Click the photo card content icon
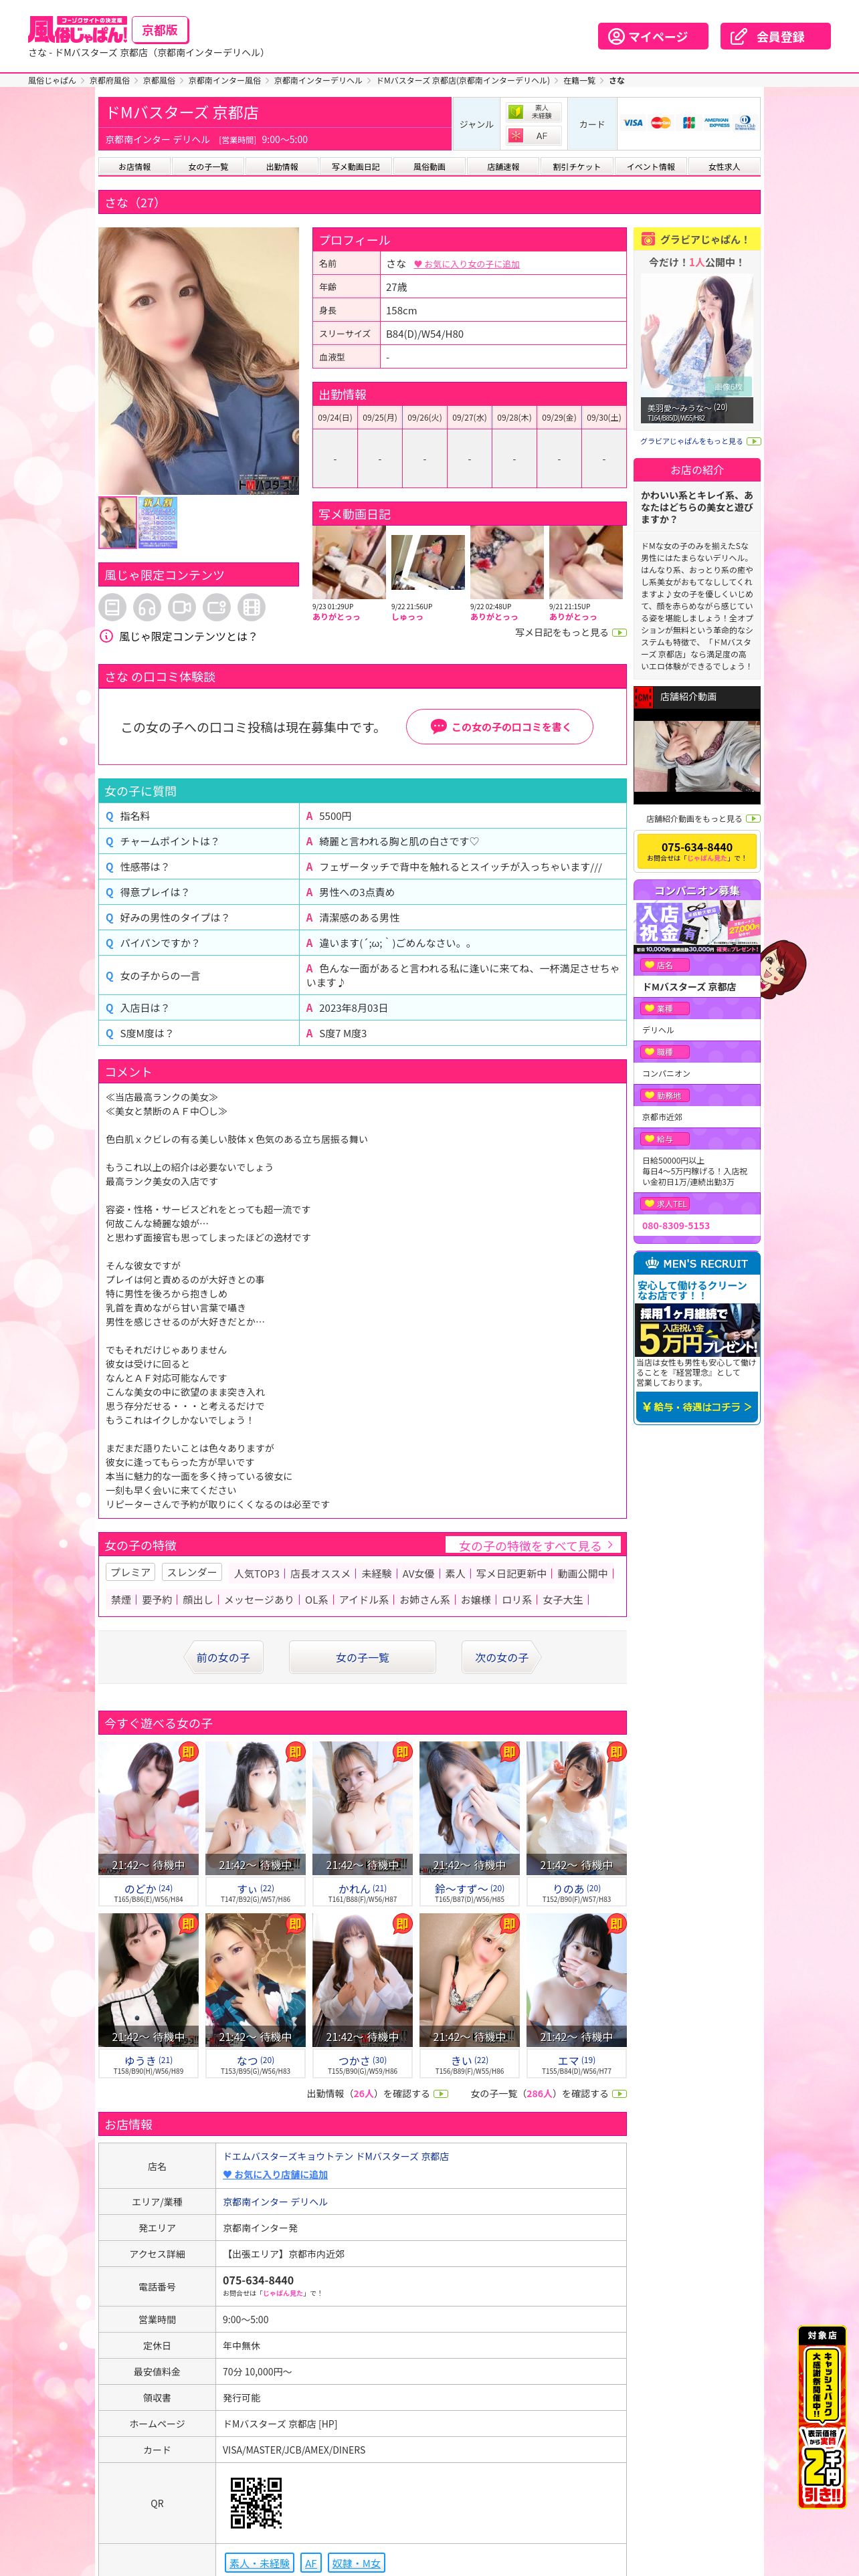The width and height of the screenshot is (859, 2576). tap(217, 606)
